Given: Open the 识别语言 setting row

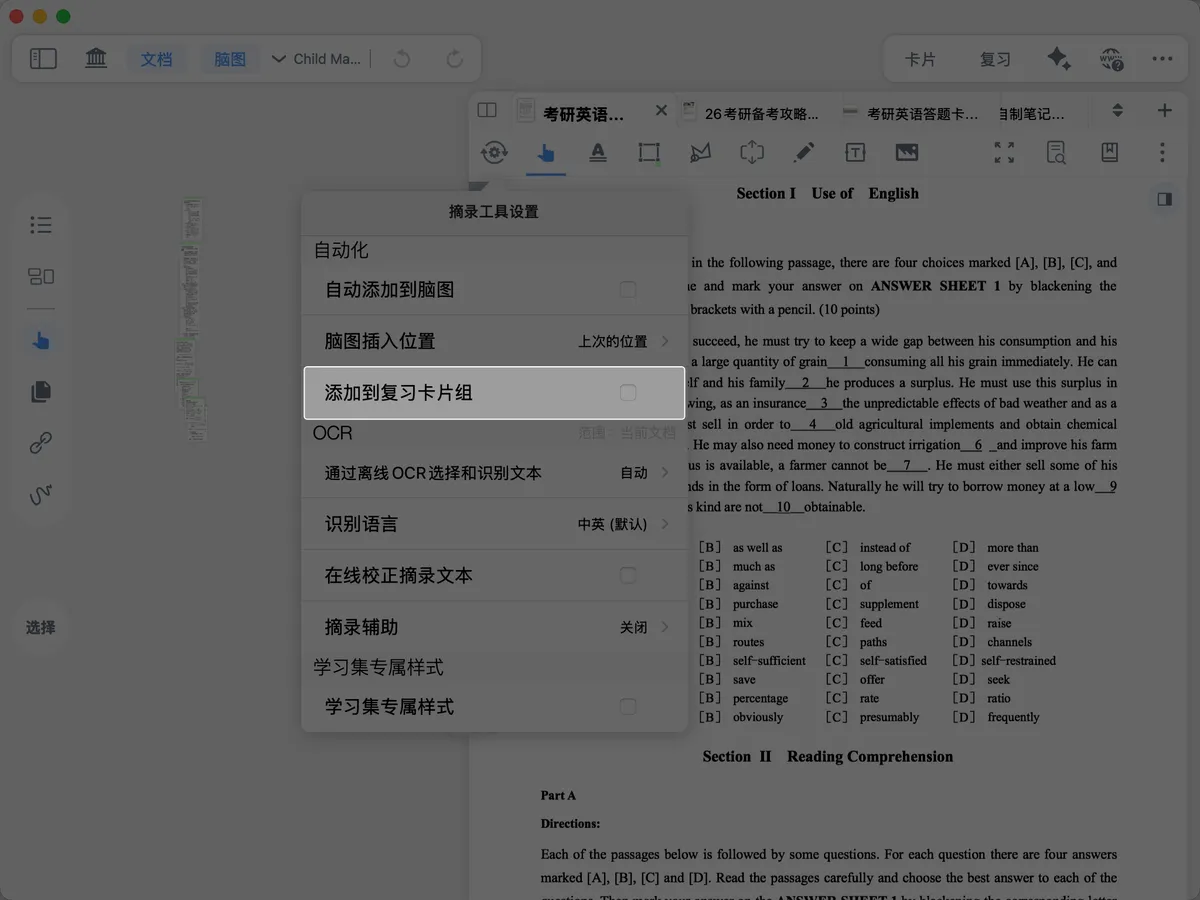Looking at the screenshot, I should [494, 524].
